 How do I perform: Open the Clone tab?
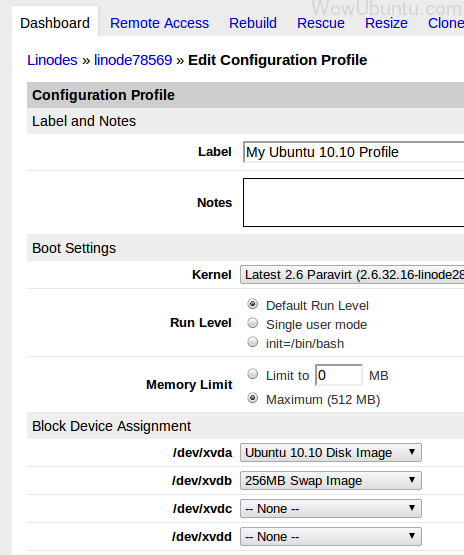click(x=446, y=23)
